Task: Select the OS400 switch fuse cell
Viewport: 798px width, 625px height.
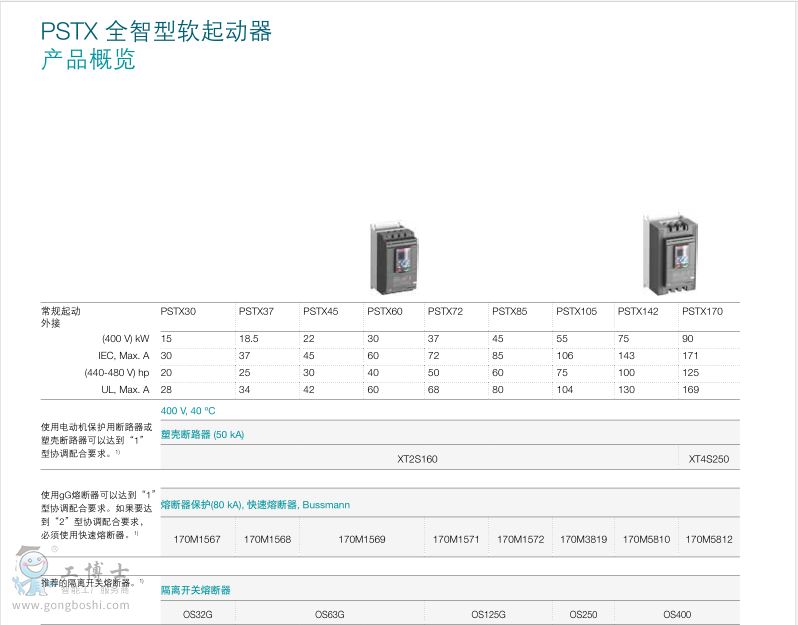Action: point(677,614)
